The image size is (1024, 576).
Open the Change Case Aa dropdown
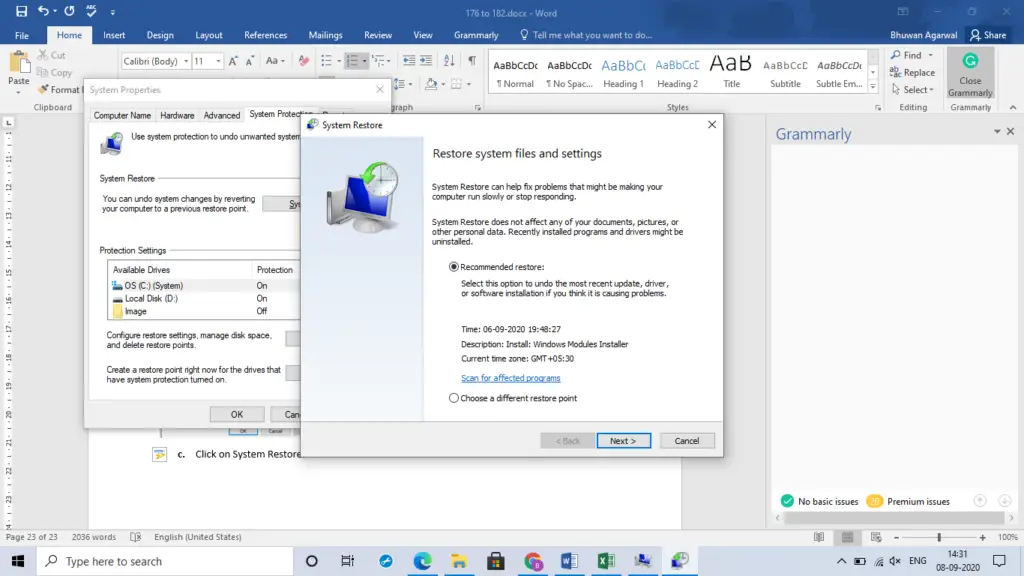tap(275, 61)
